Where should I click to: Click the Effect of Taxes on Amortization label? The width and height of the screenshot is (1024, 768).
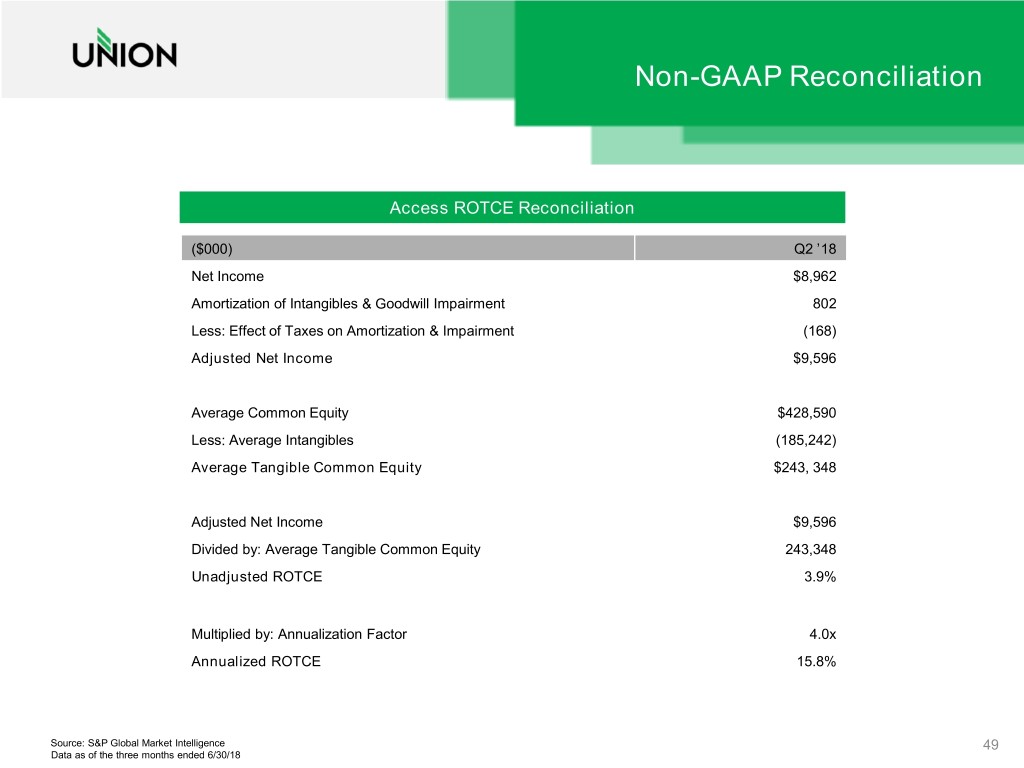352,331
